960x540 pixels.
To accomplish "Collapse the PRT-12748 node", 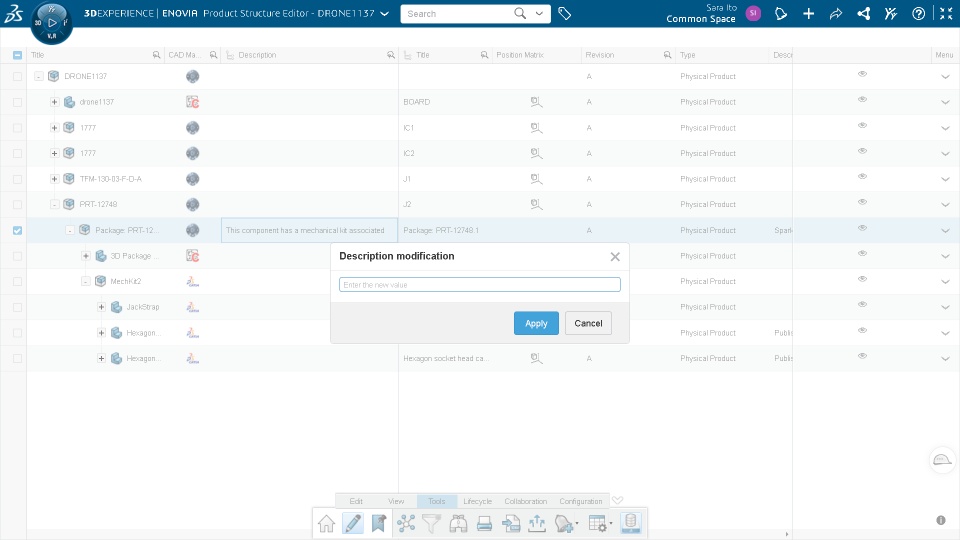I will pos(54,204).
